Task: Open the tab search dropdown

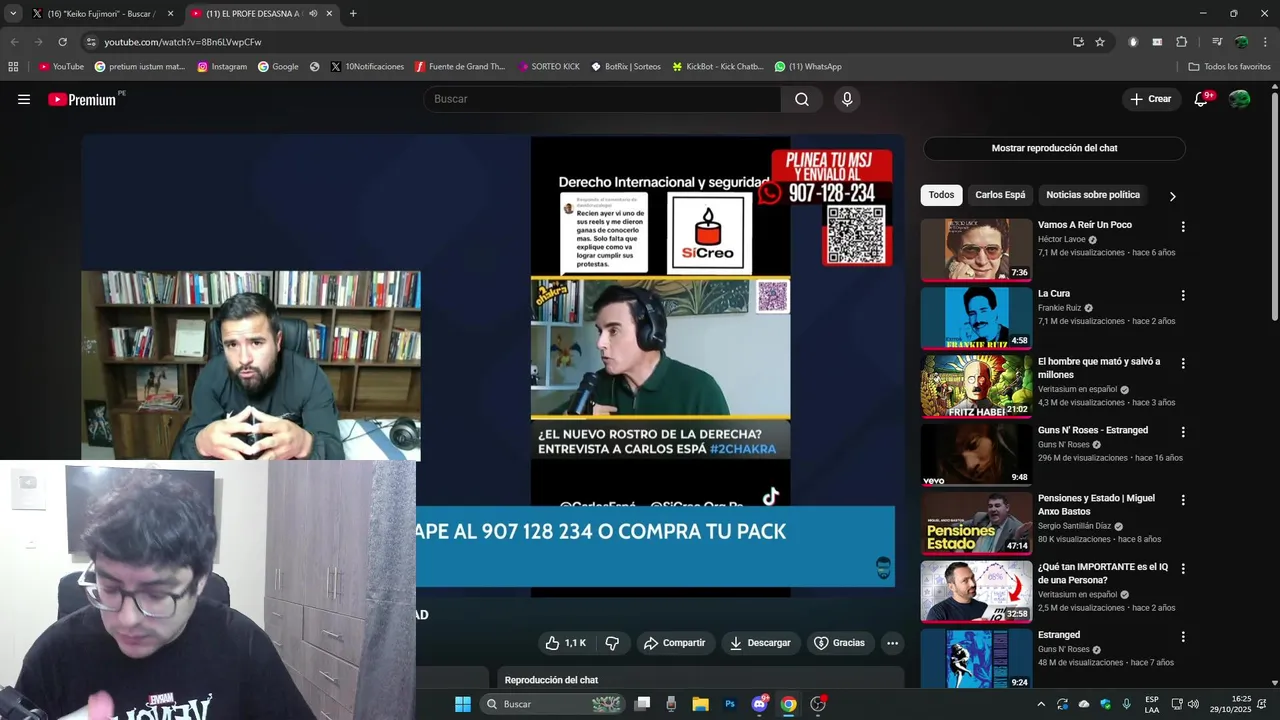Action: tap(13, 14)
